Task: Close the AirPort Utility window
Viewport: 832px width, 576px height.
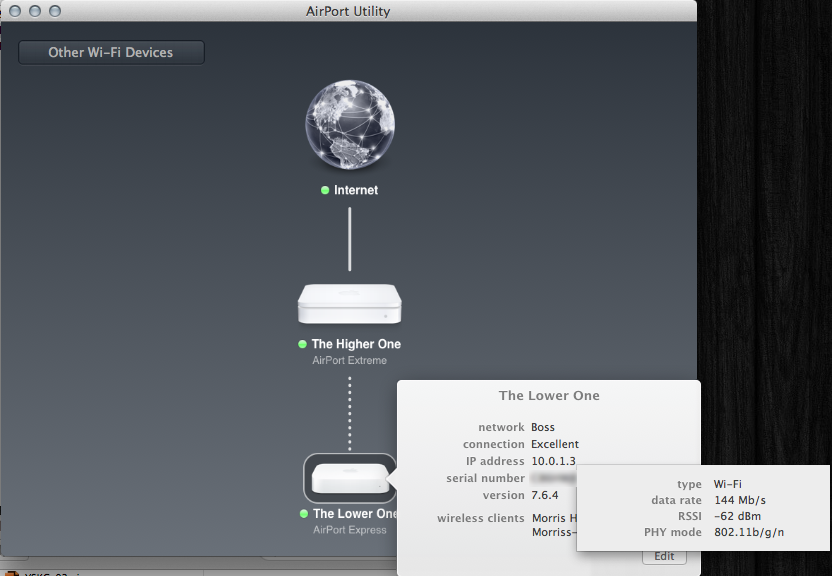Action: coord(15,11)
